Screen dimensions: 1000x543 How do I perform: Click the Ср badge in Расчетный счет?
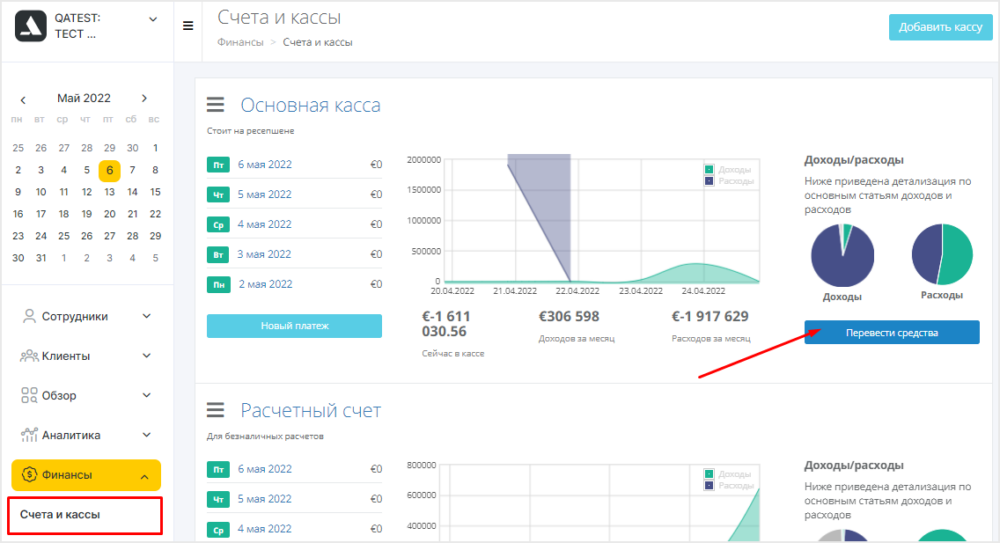[218, 530]
